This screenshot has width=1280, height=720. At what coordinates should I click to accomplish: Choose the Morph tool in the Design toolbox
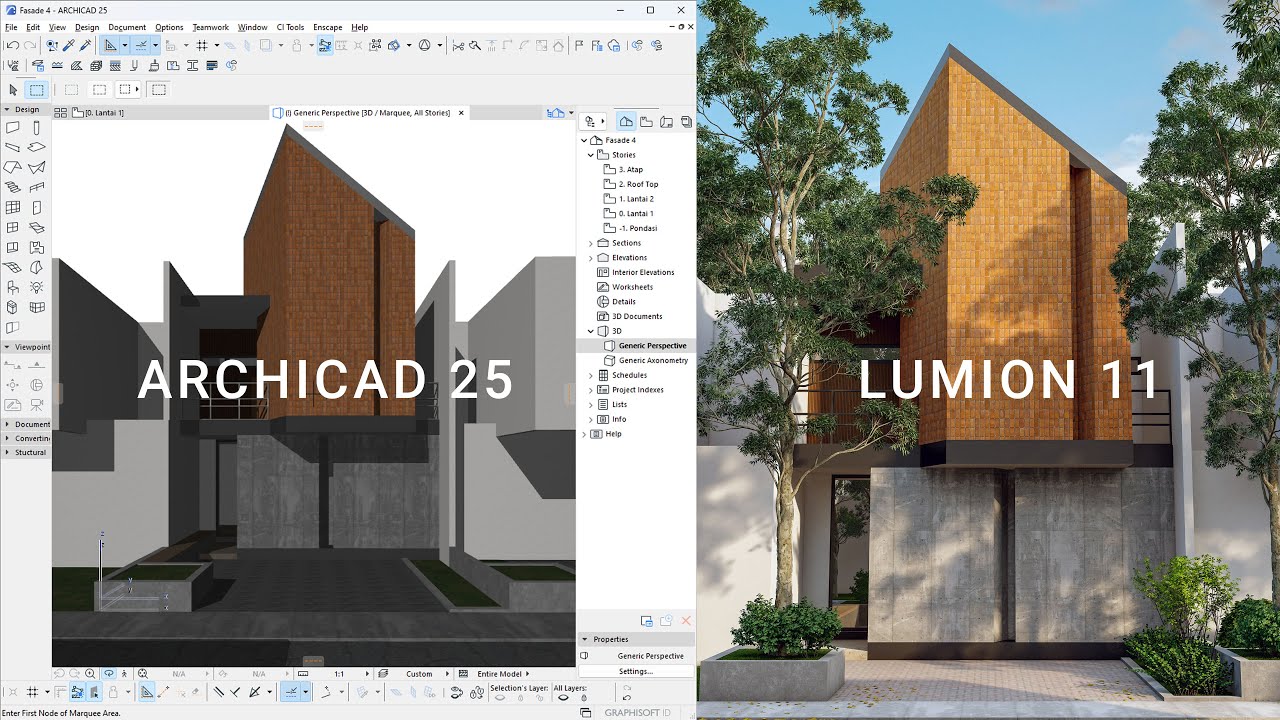37,268
